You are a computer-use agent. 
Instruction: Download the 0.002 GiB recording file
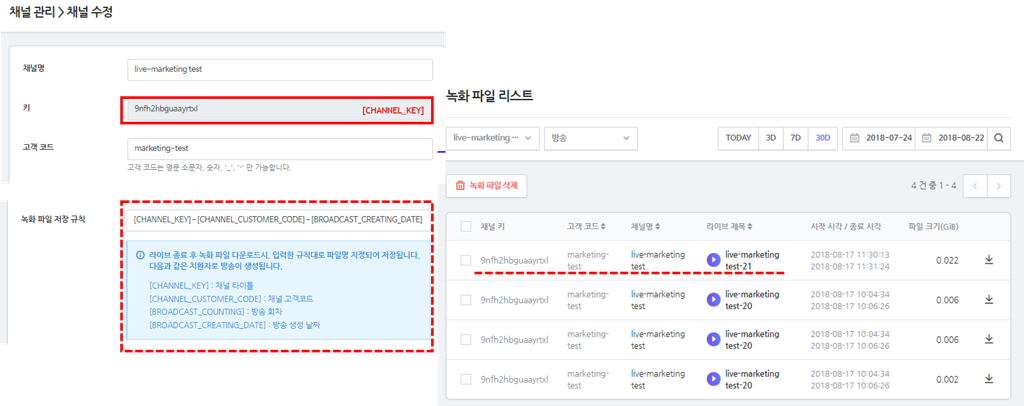point(989,379)
